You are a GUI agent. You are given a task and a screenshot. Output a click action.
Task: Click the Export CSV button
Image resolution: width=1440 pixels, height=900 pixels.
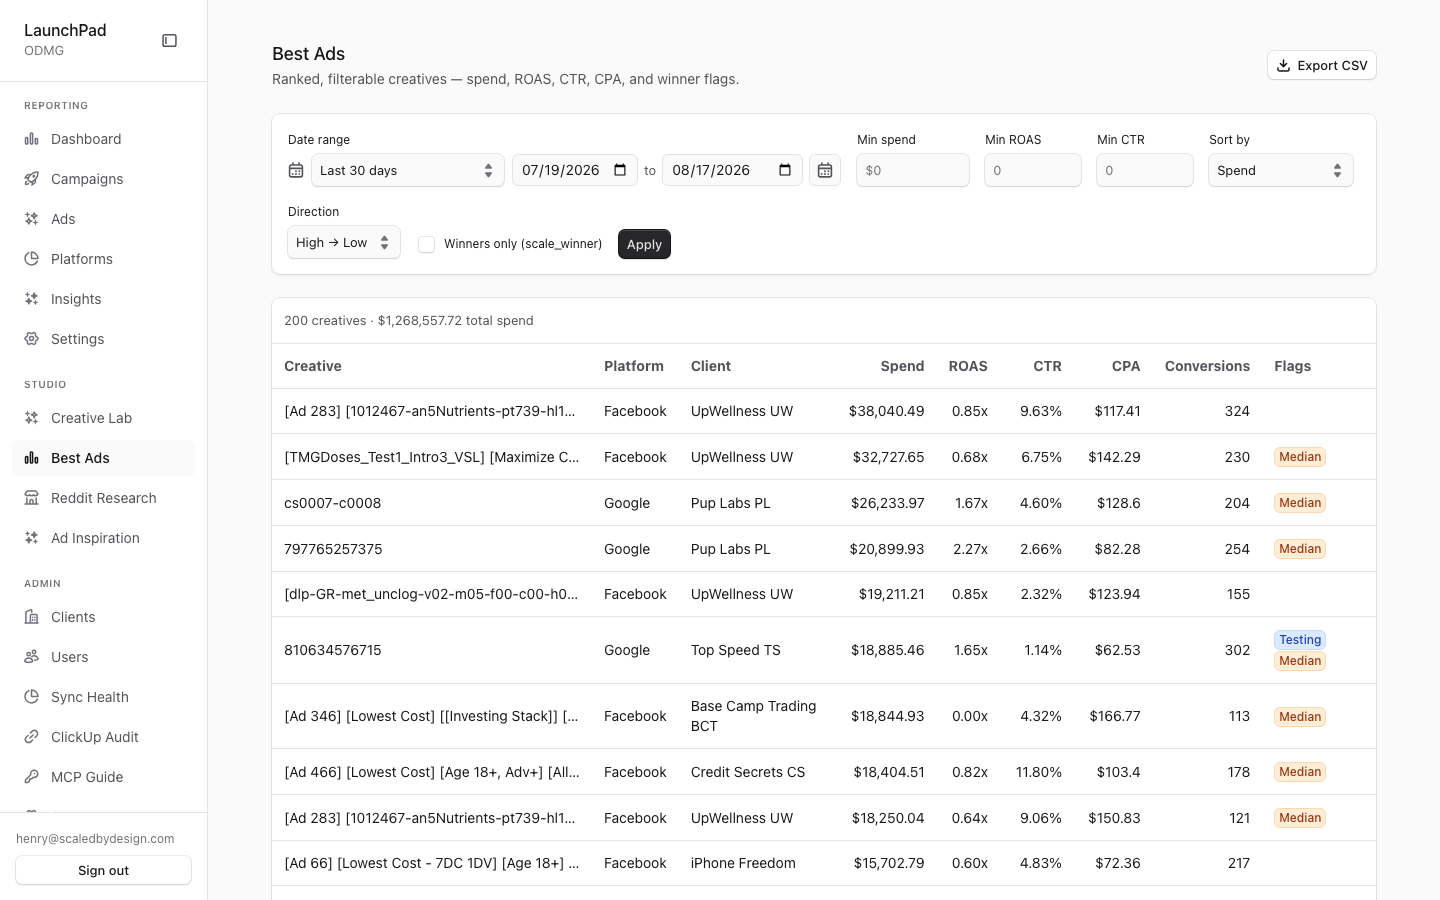click(1322, 65)
